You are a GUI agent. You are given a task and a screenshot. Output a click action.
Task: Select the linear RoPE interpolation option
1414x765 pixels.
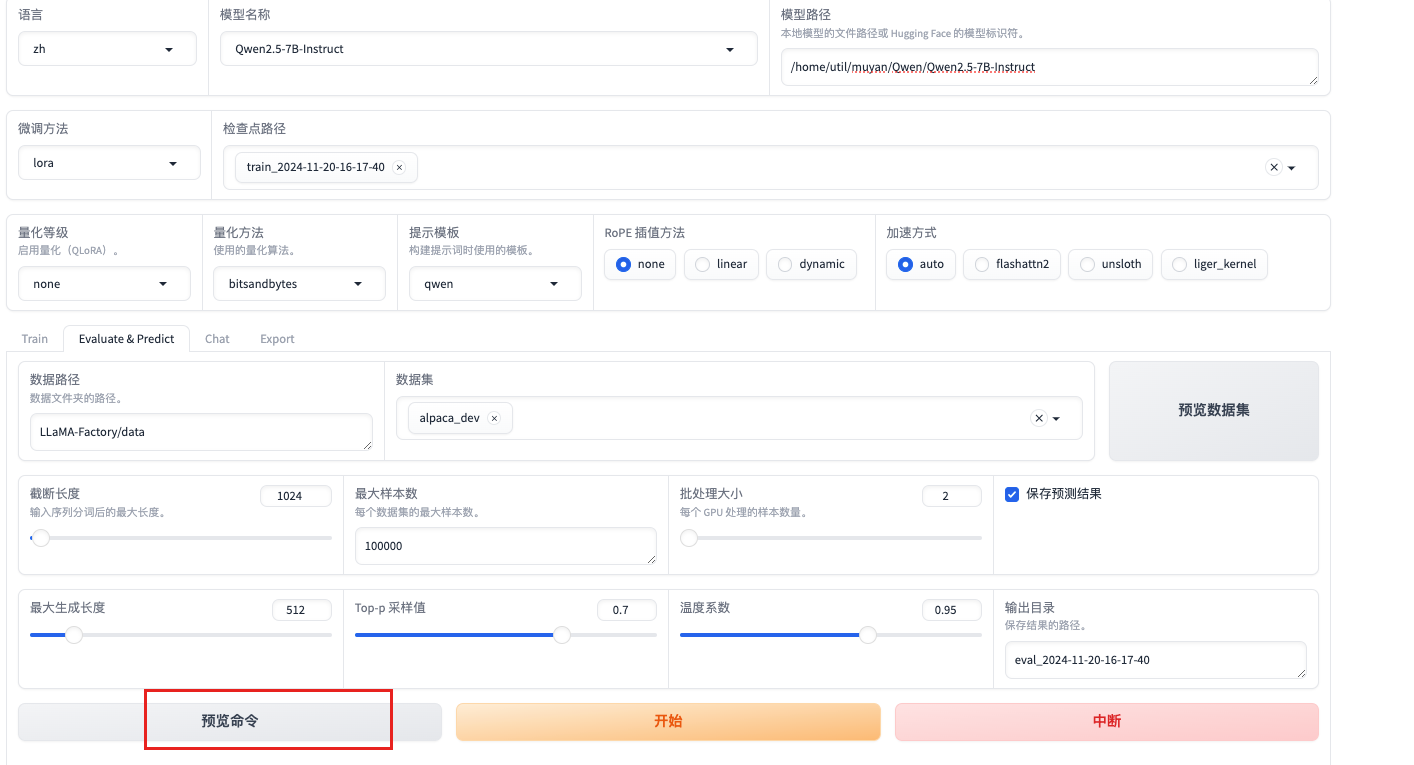point(720,264)
